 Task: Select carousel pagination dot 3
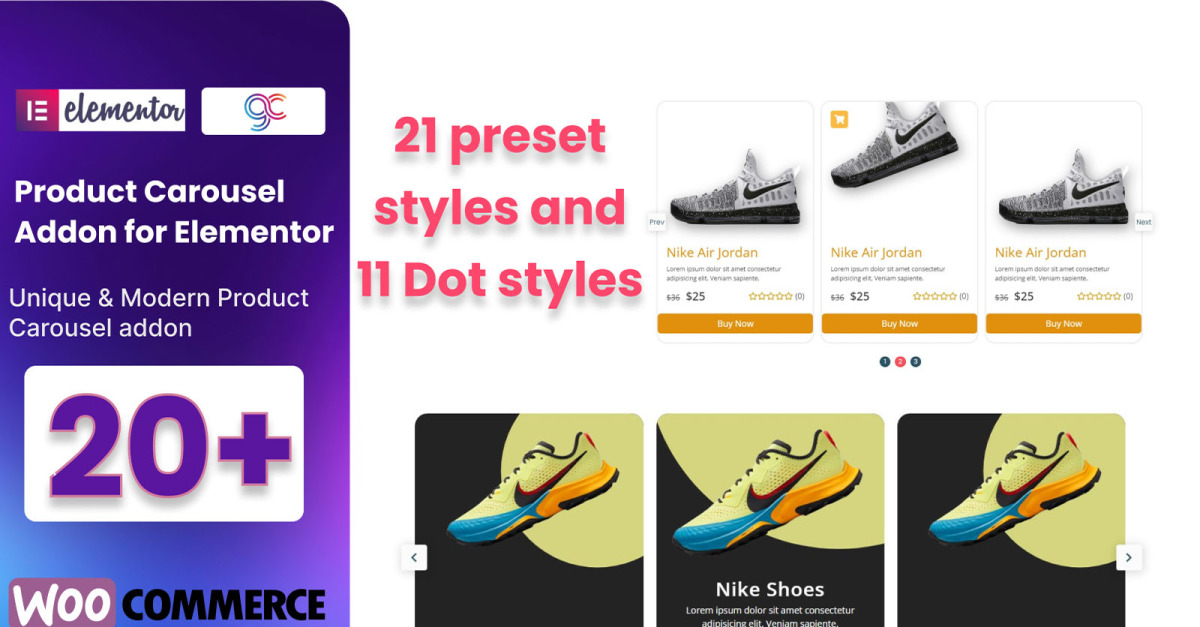click(915, 362)
